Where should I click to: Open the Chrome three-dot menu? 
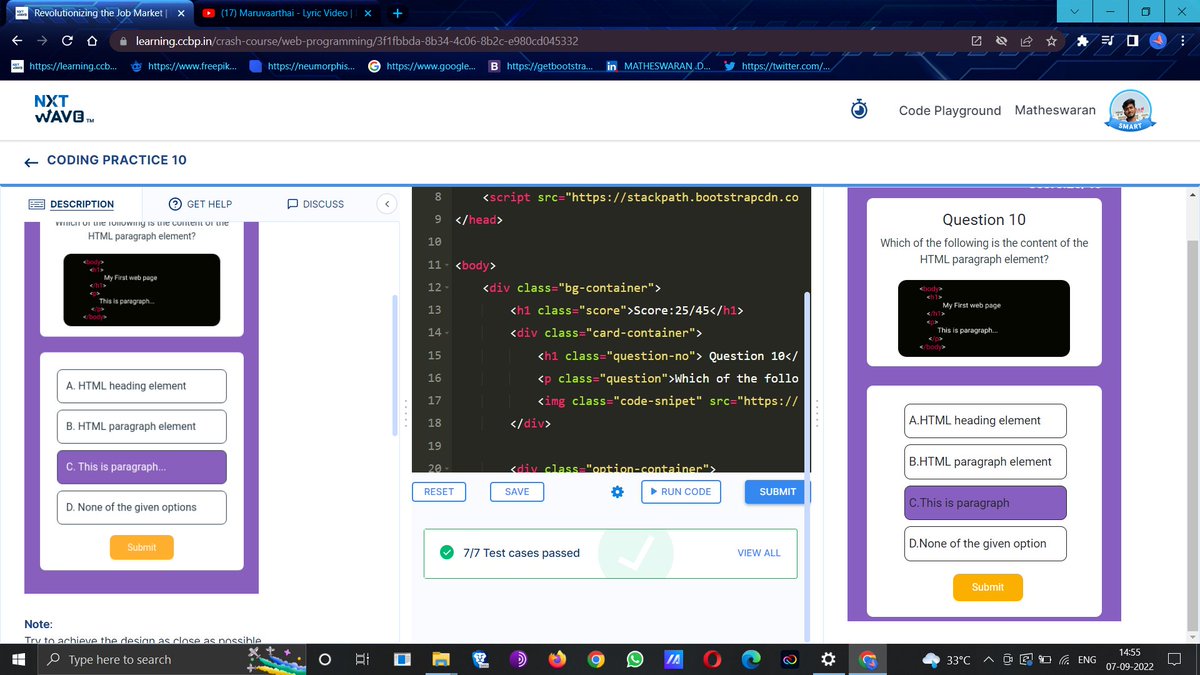[x=1182, y=41]
